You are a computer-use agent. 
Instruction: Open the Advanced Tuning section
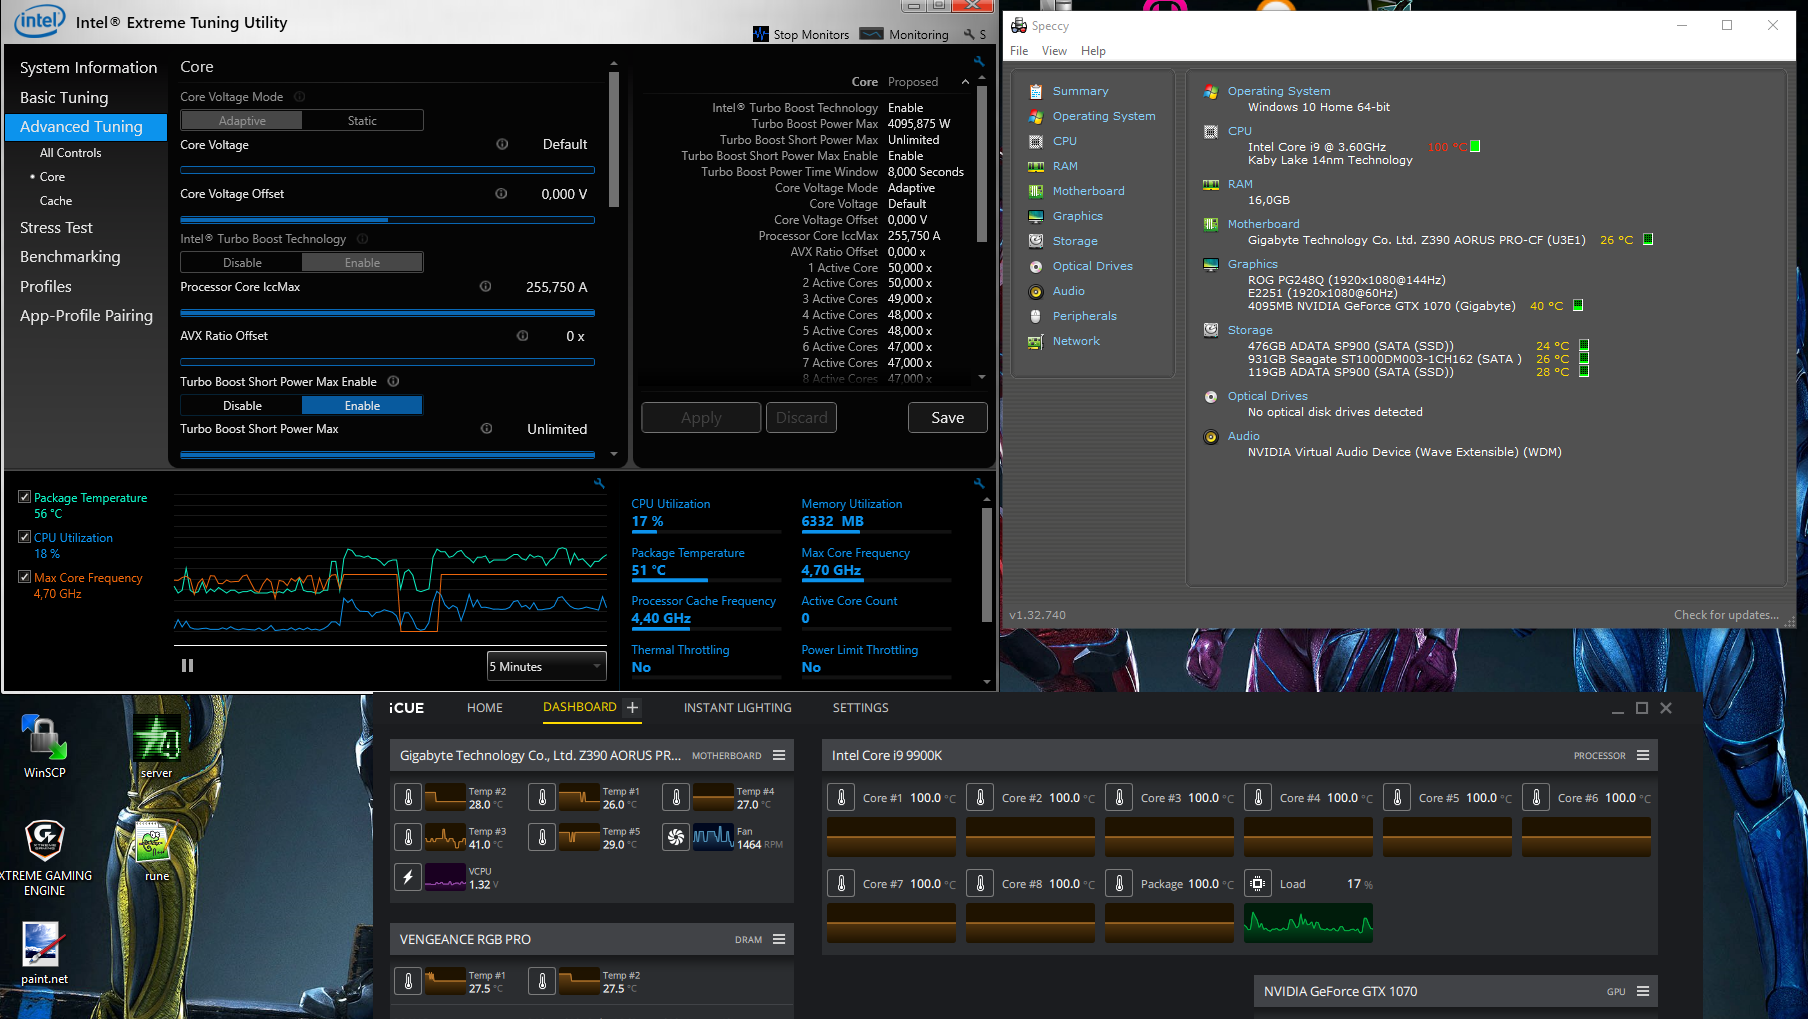(86, 127)
